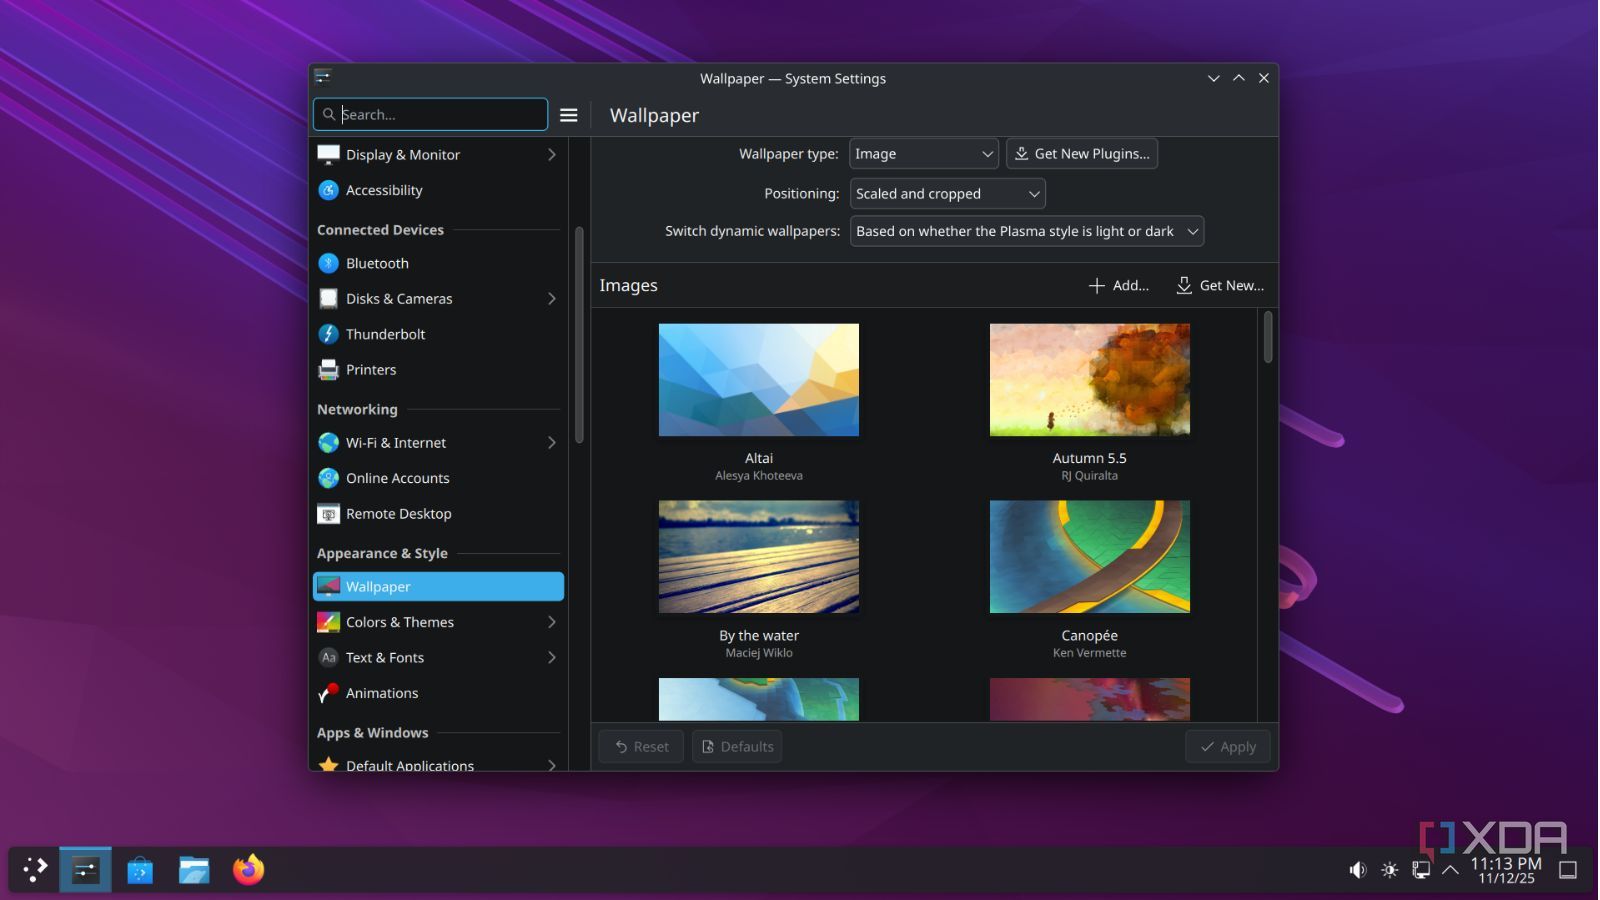
Task: Click Add... to add an image
Action: click(x=1119, y=286)
